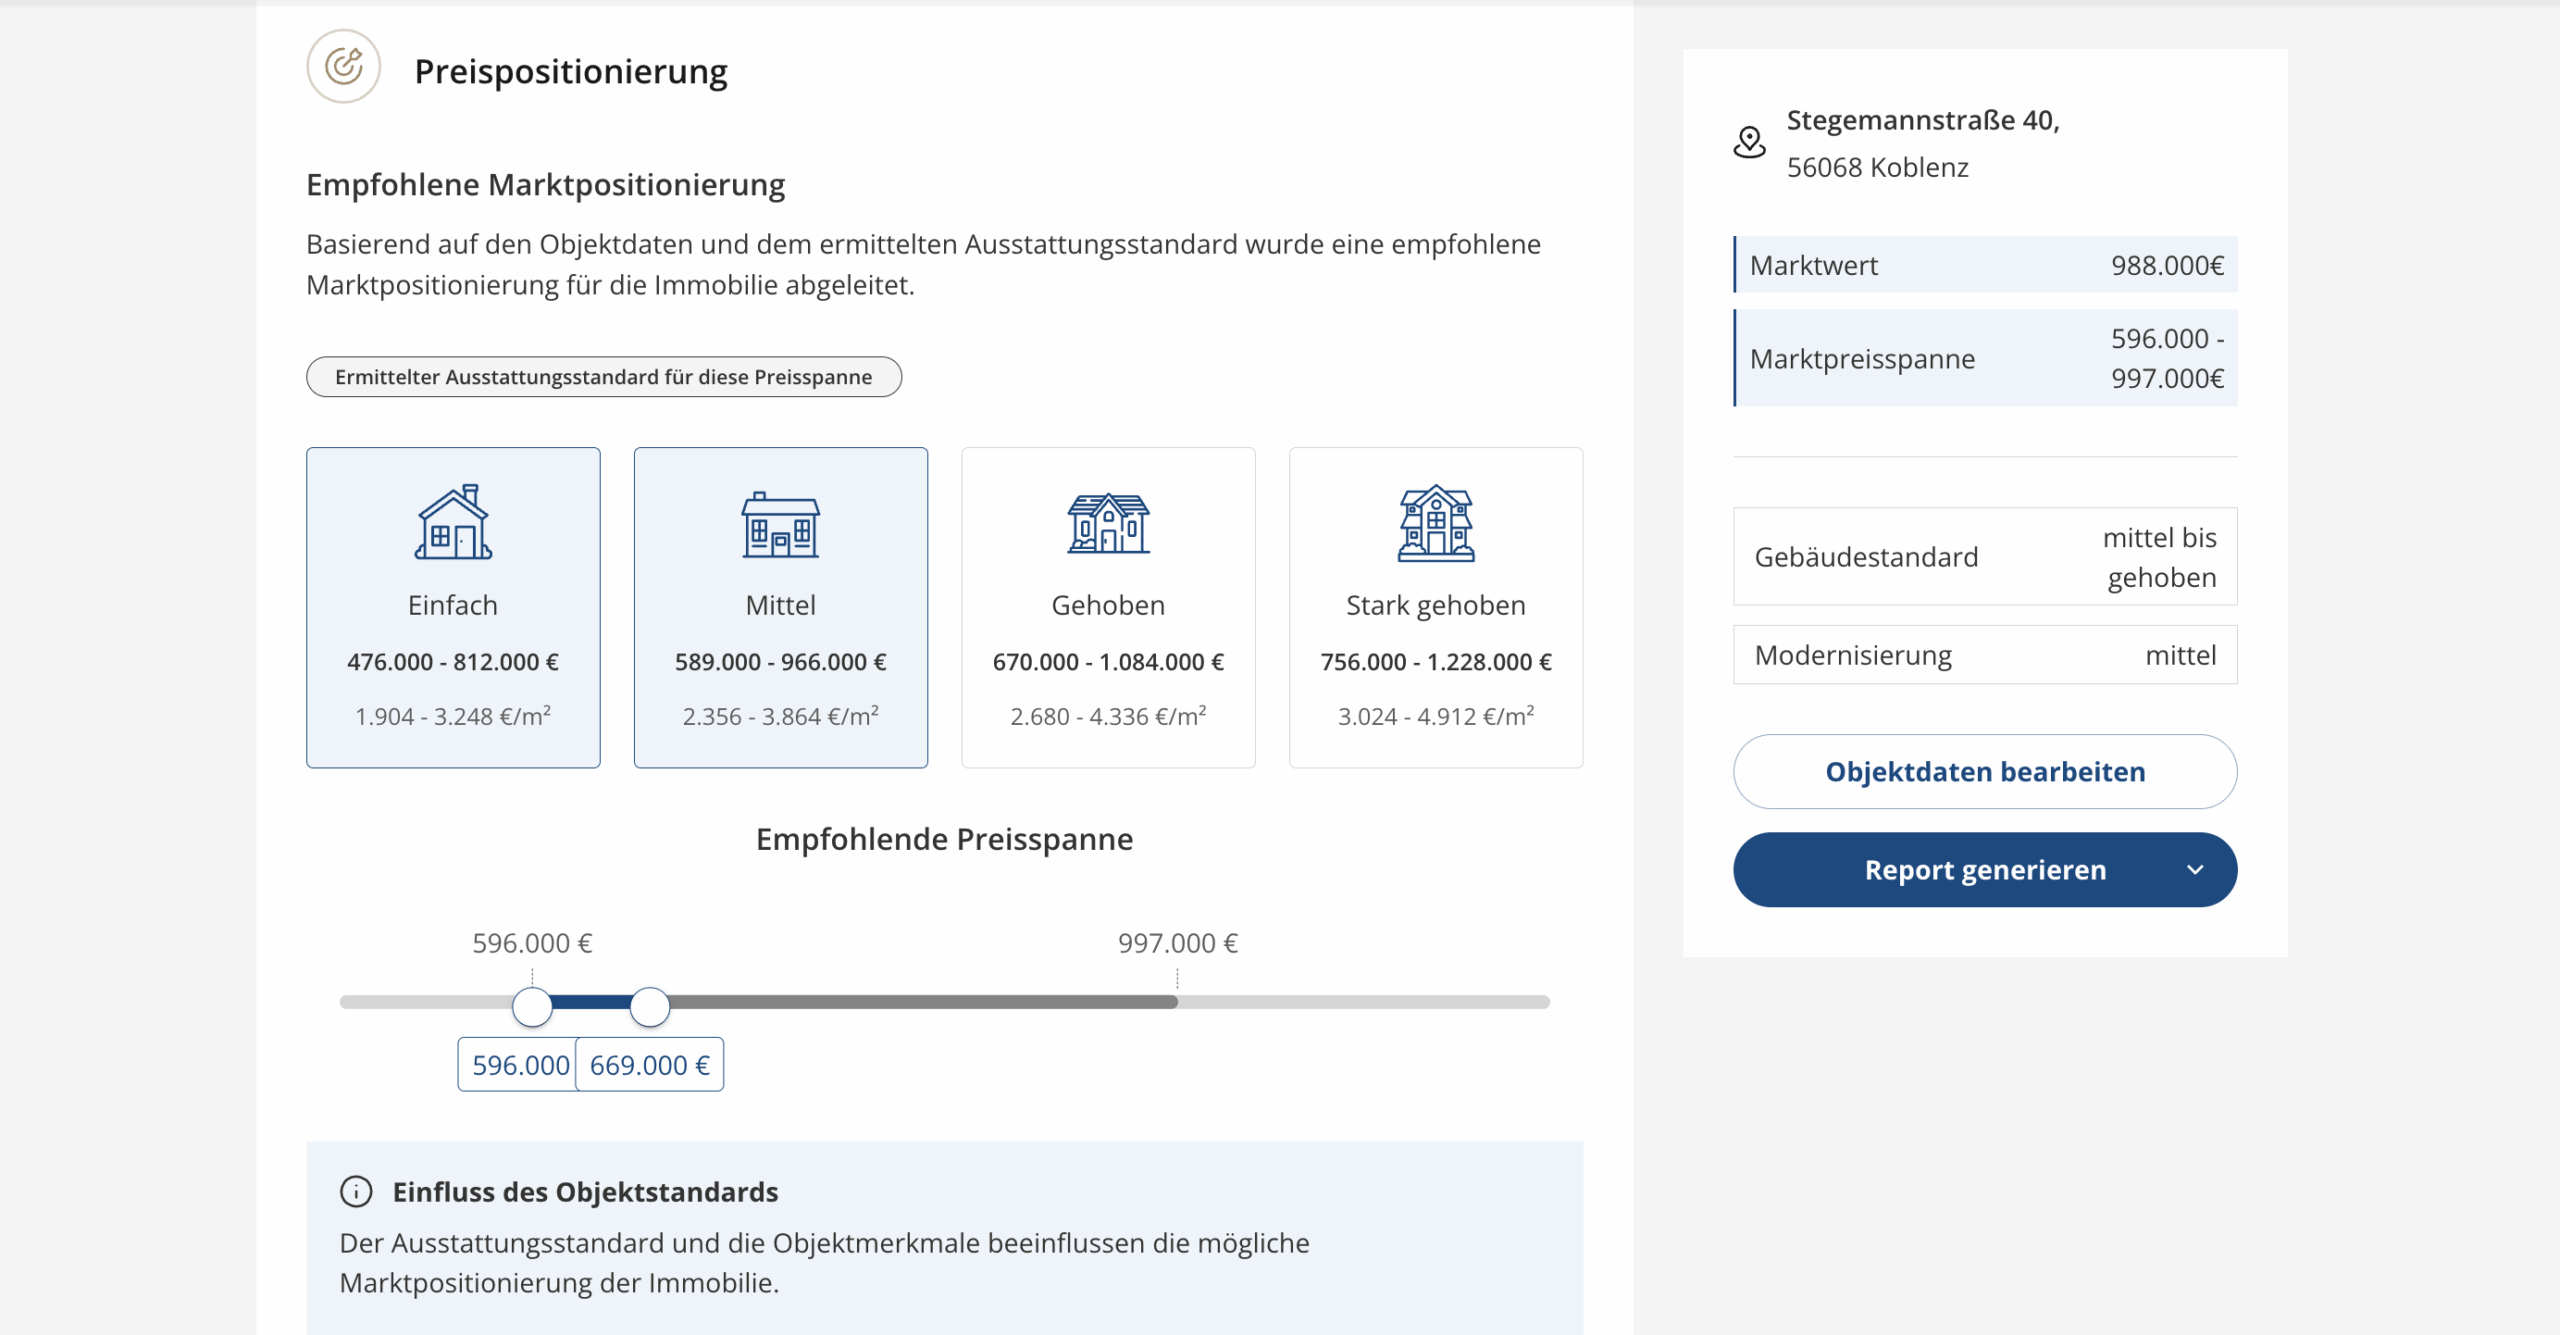The width and height of the screenshot is (2560, 1335).
Task: Select the Gehoben standard card
Action: click(x=1108, y=608)
